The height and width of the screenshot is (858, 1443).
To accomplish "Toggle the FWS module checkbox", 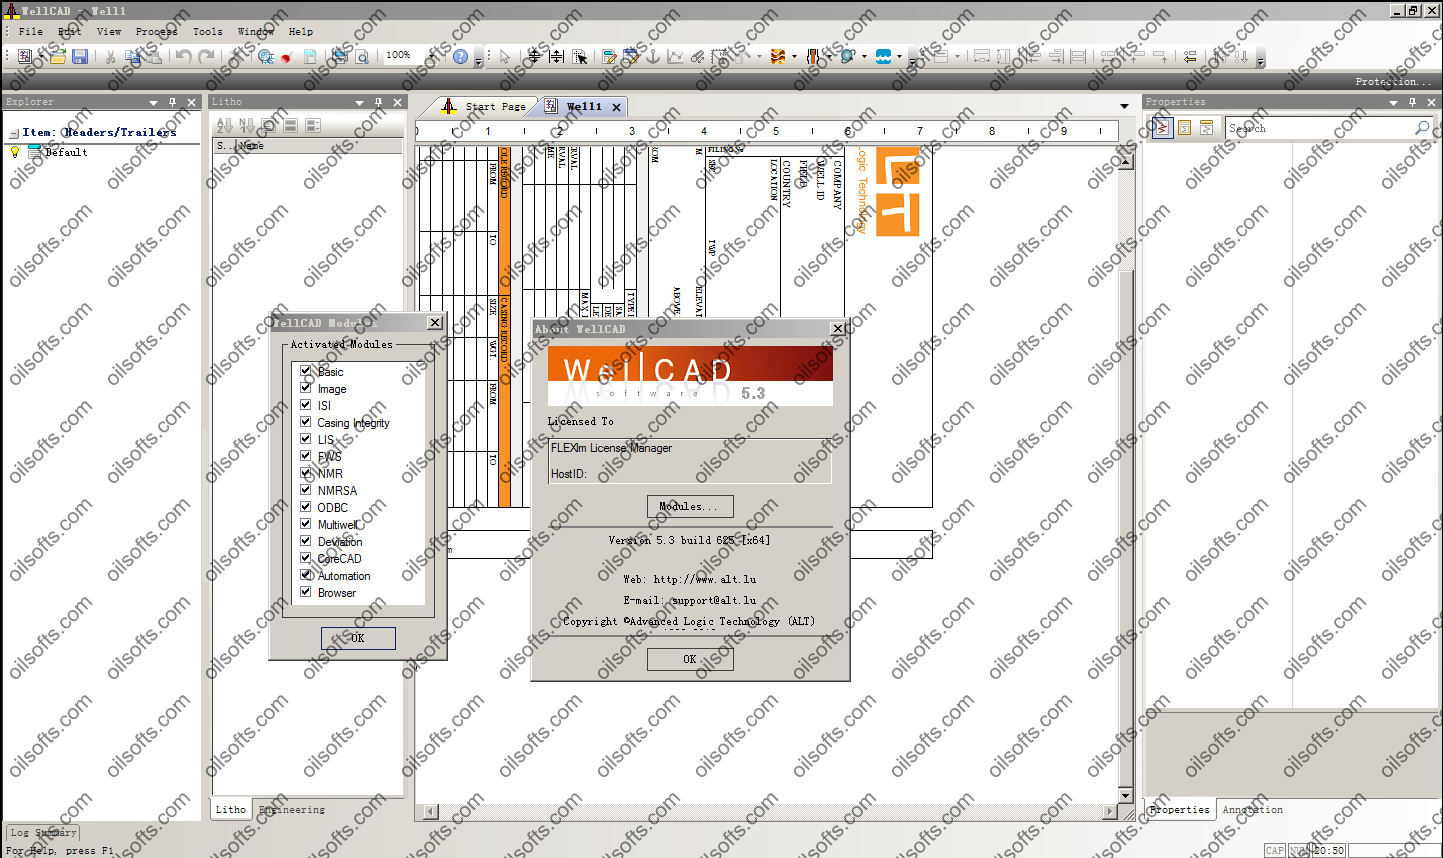I will click(306, 456).
